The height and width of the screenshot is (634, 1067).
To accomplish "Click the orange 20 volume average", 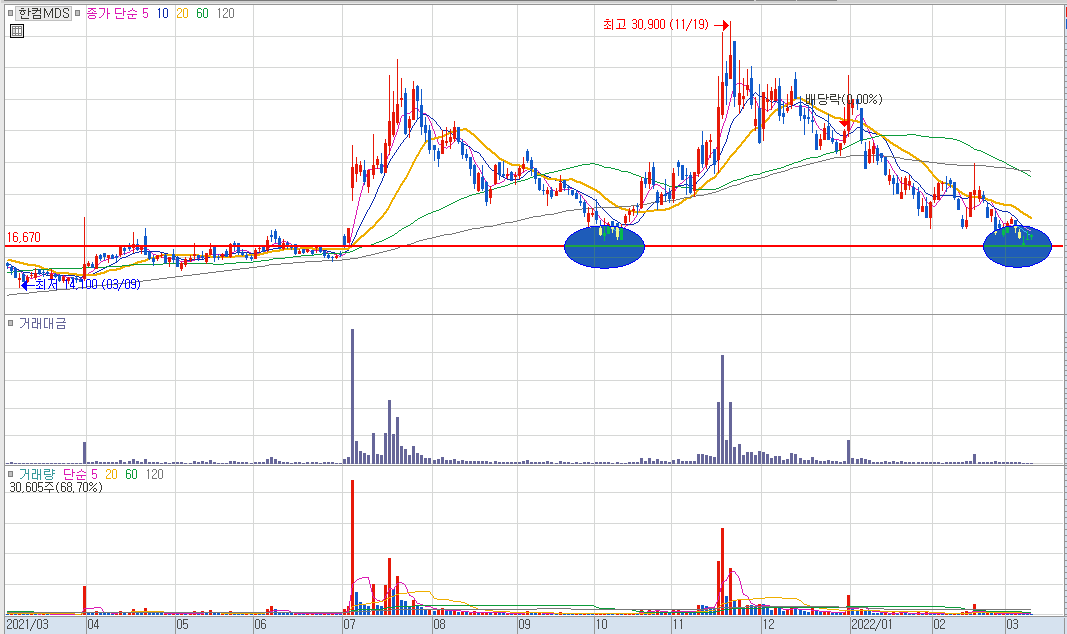I will click(x=111, y=474).
